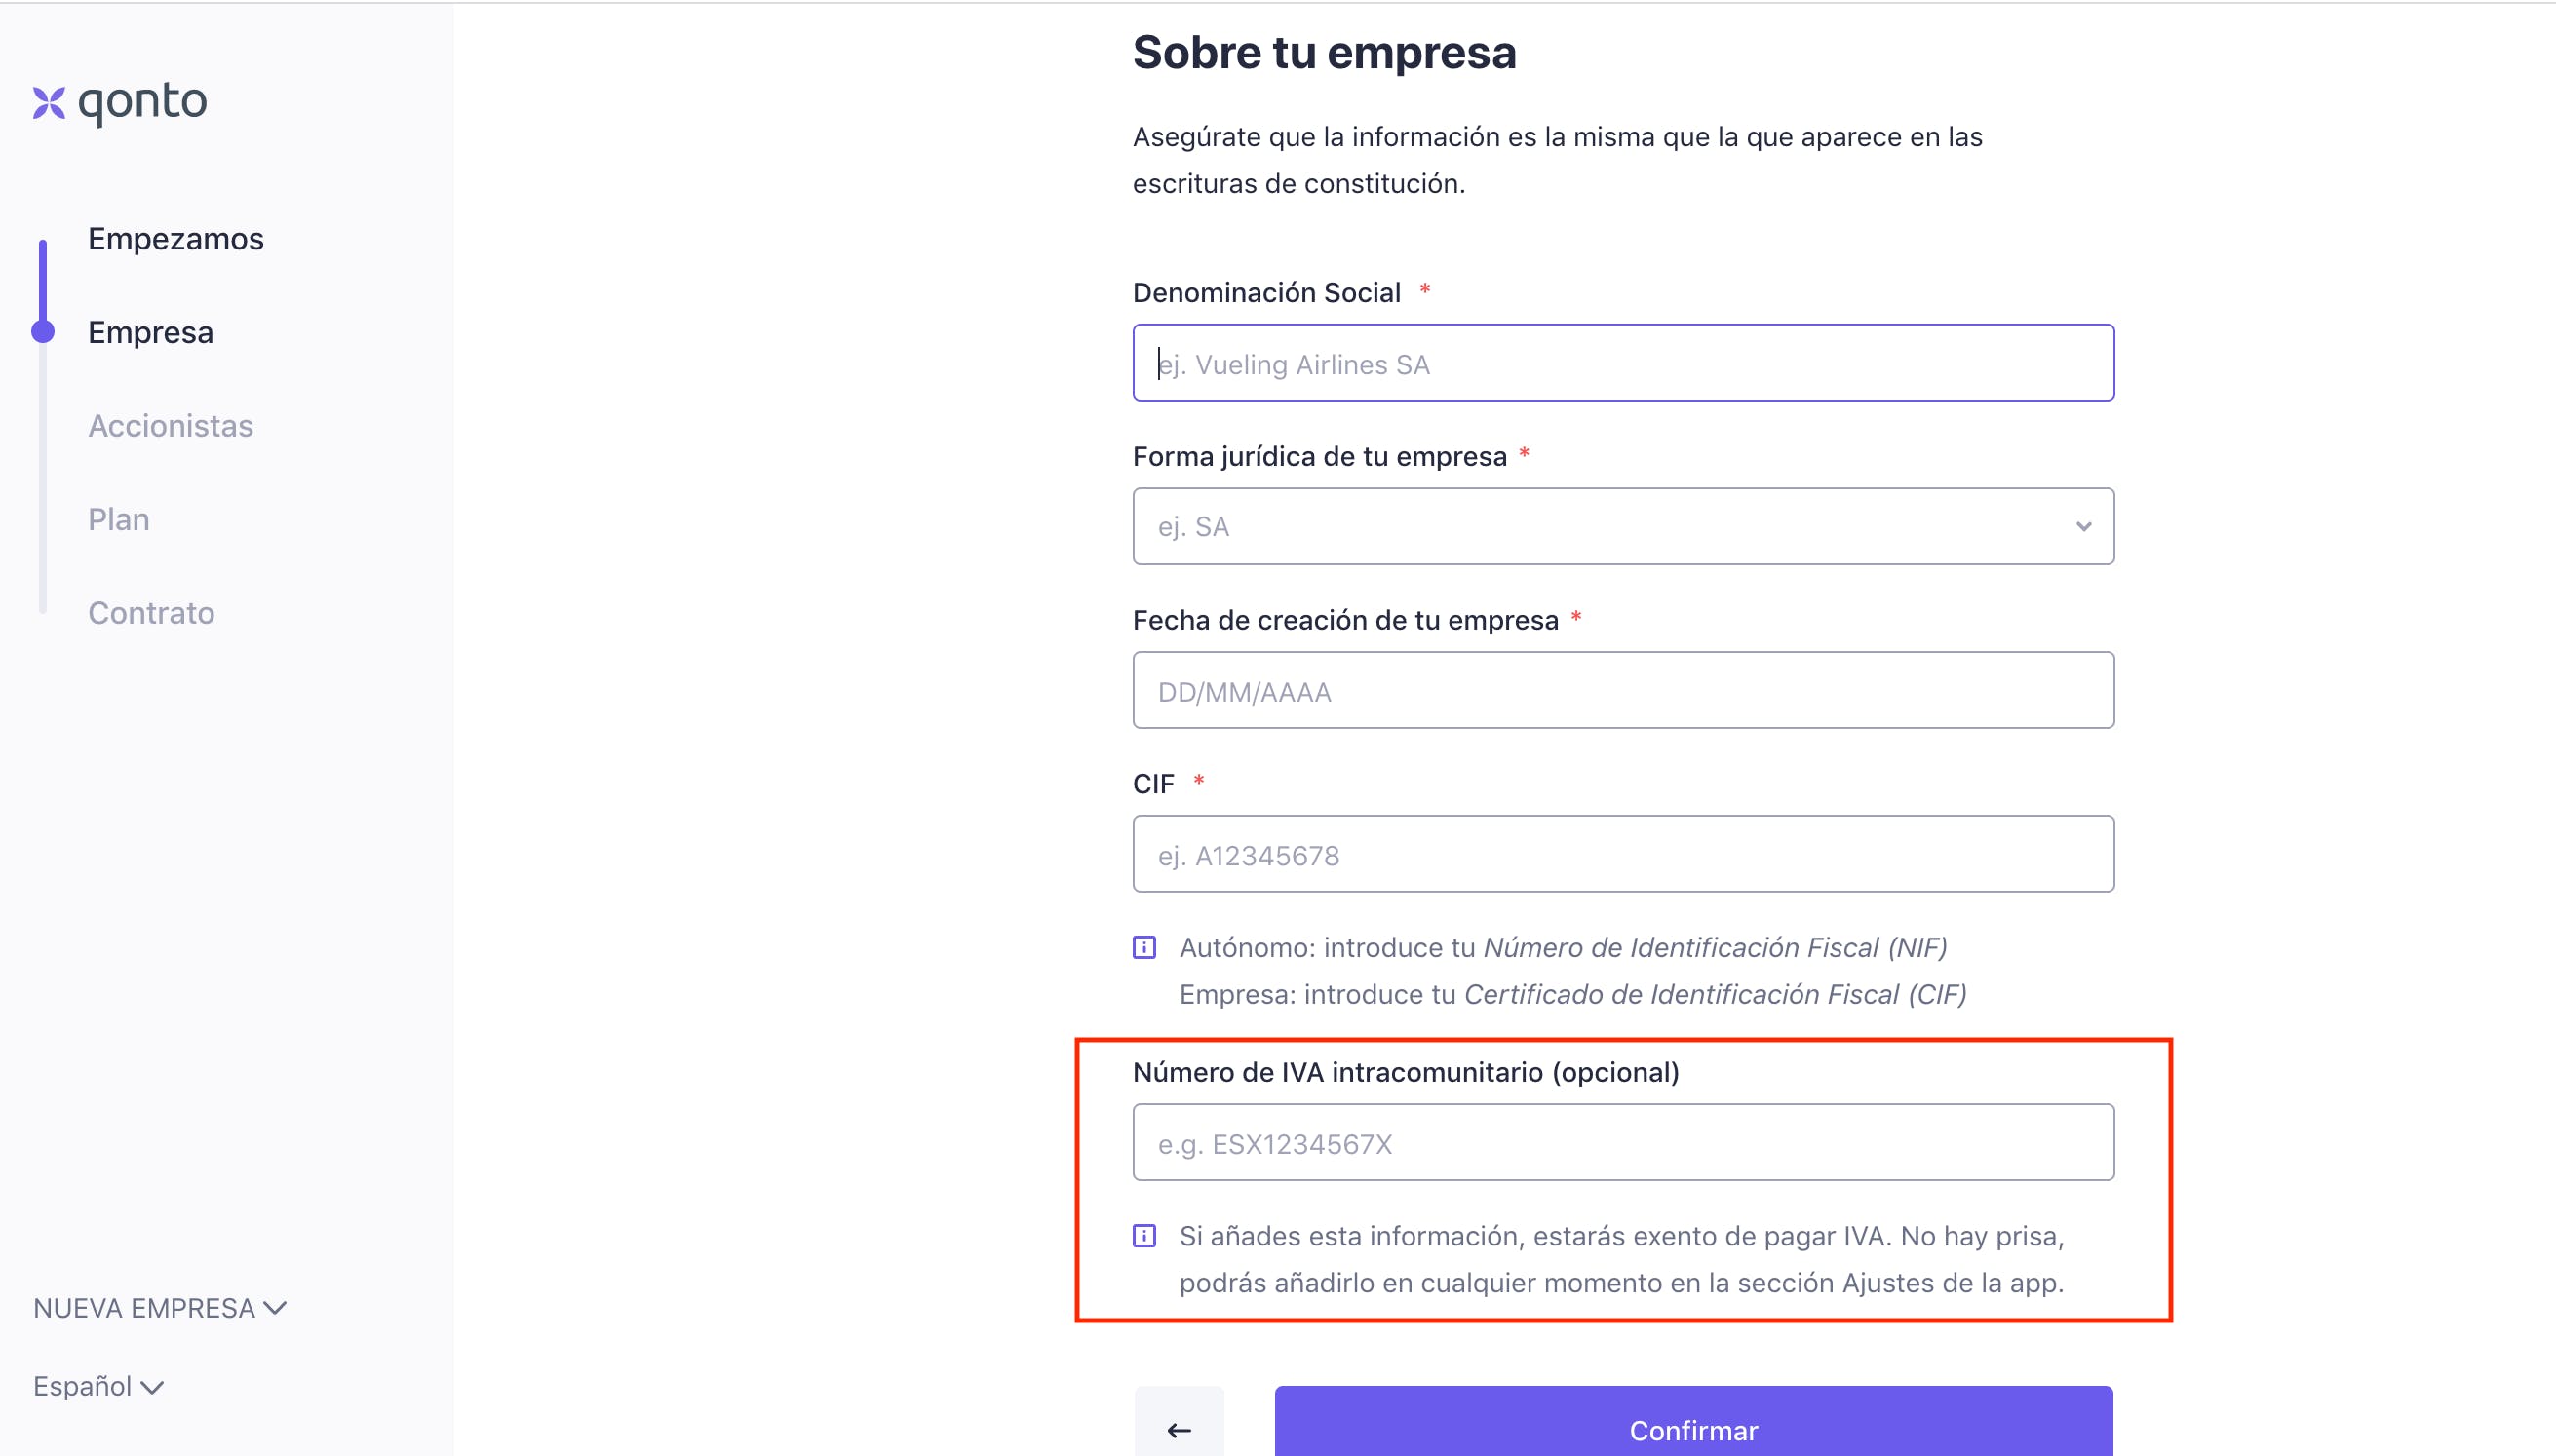2556x1456 pixels.
Task: Click the chevron icon next to NUEVA EMPRESA
Action: (x=275, y=1308)
